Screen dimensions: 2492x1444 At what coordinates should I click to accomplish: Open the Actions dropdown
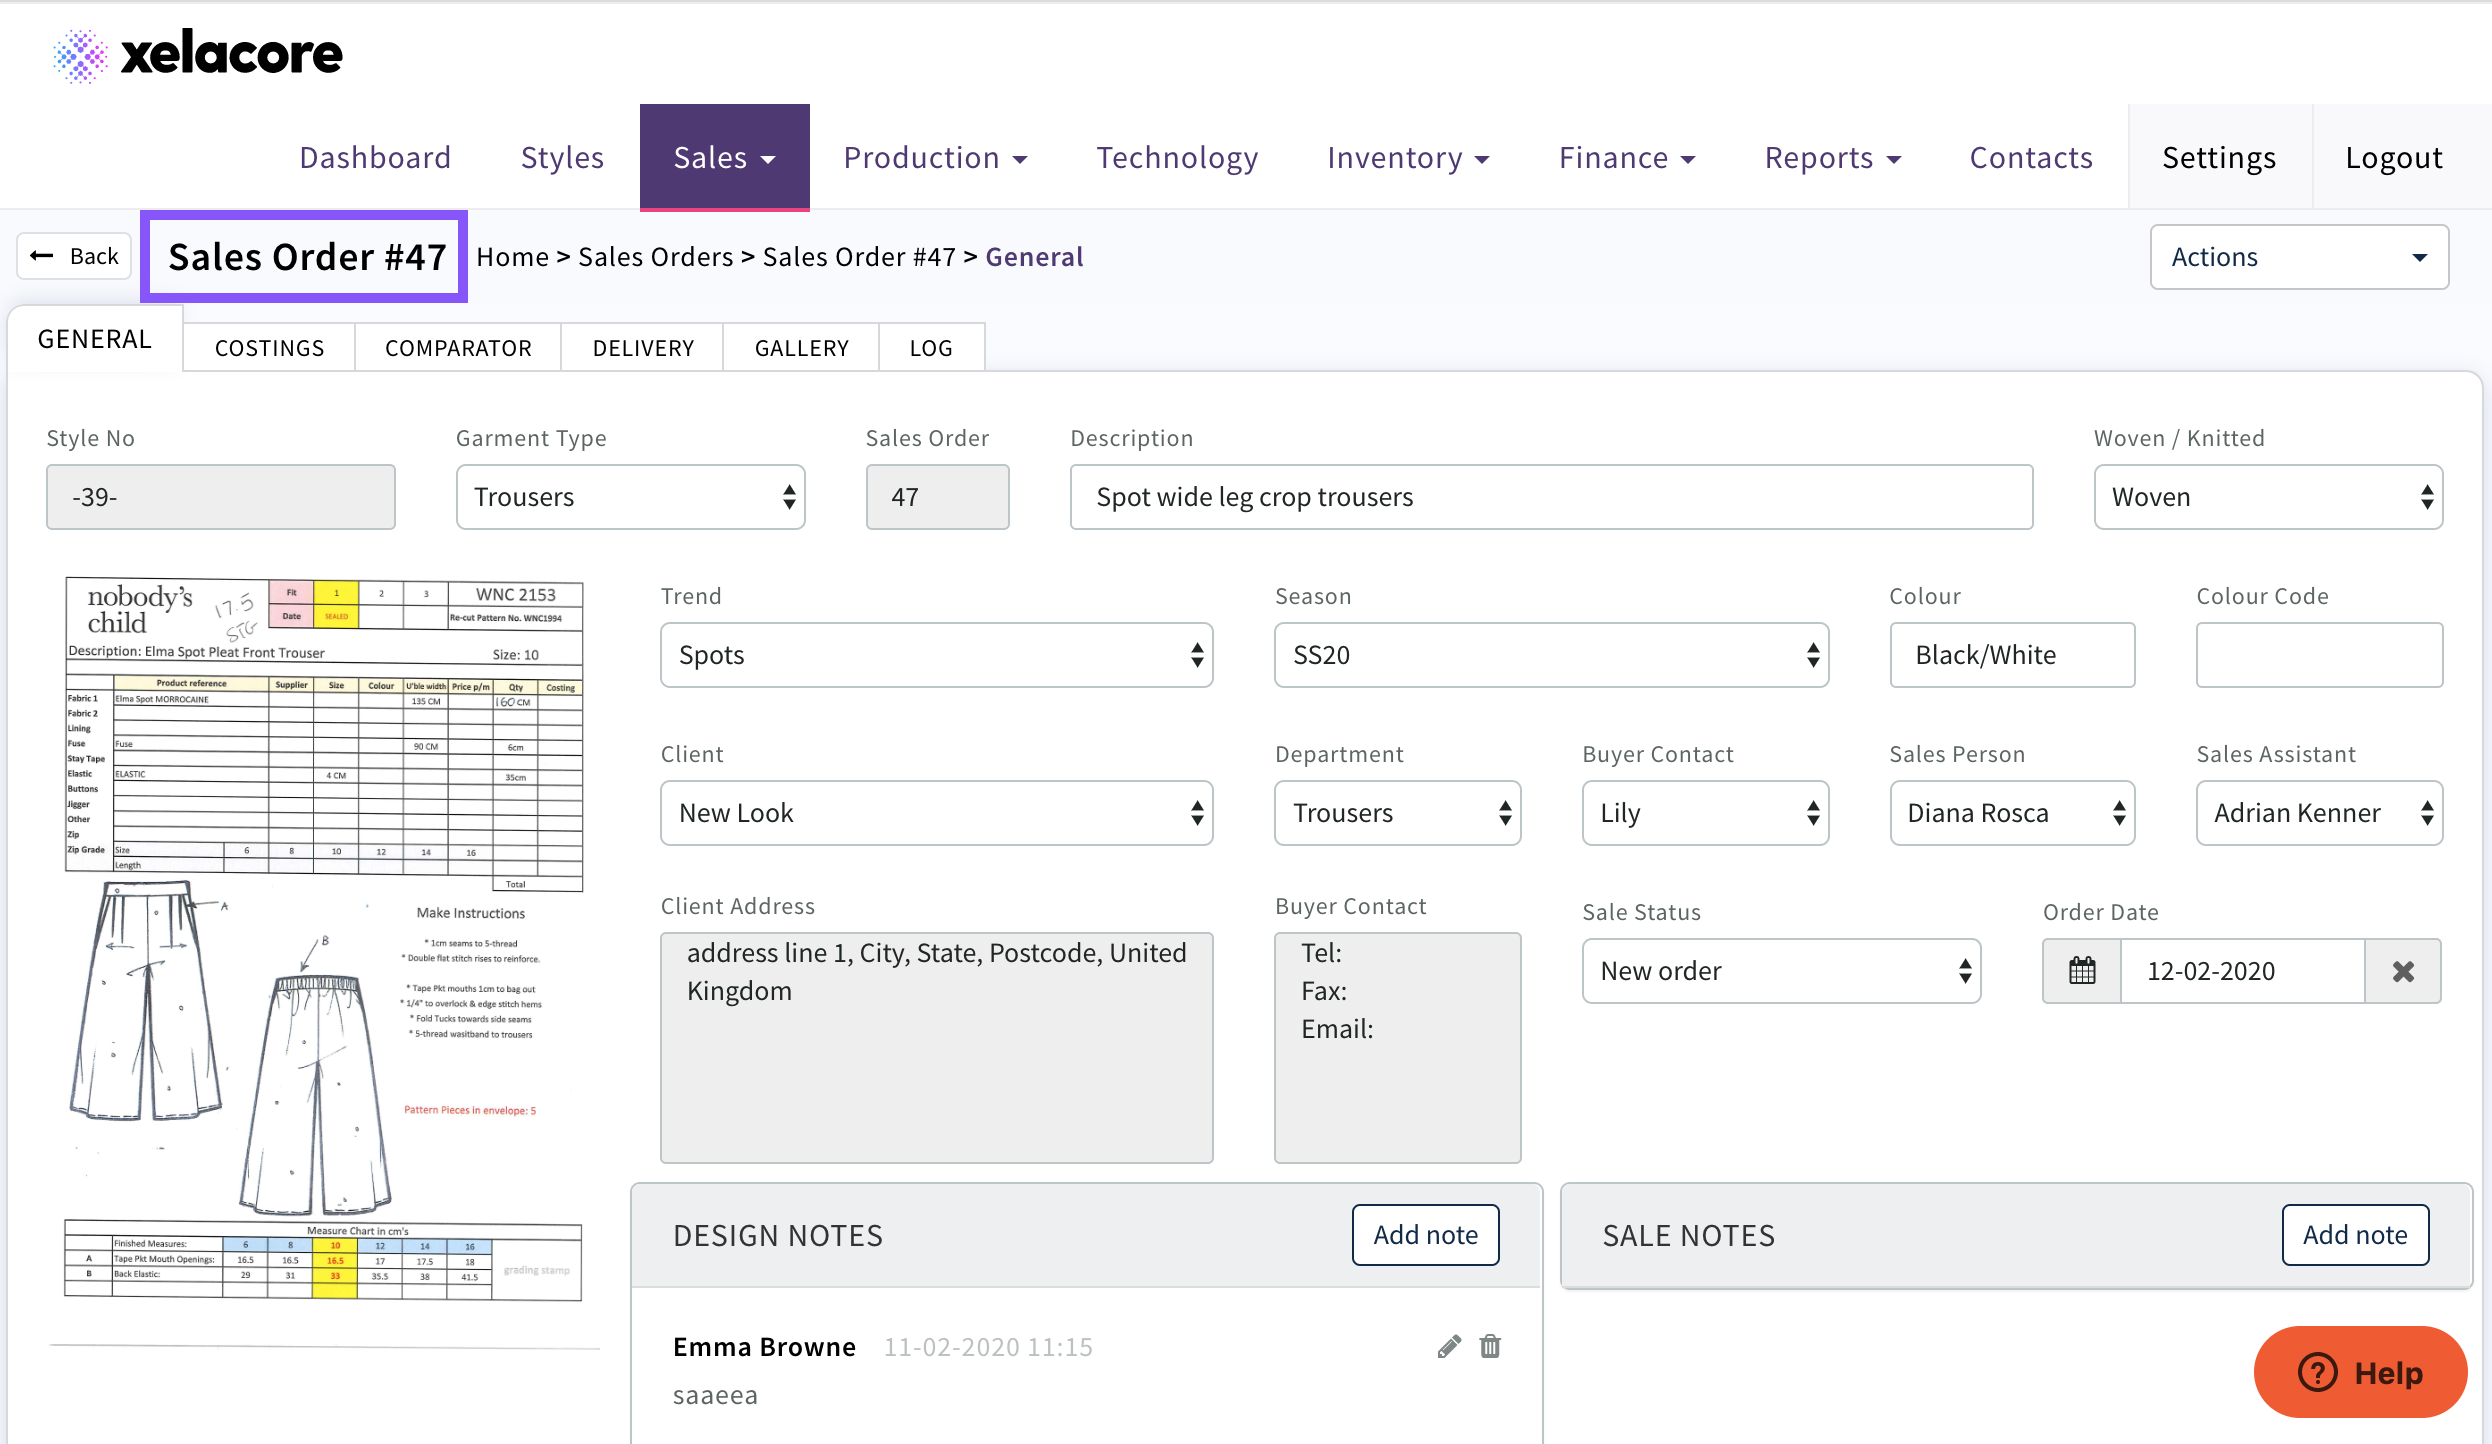click(2298, 257)
